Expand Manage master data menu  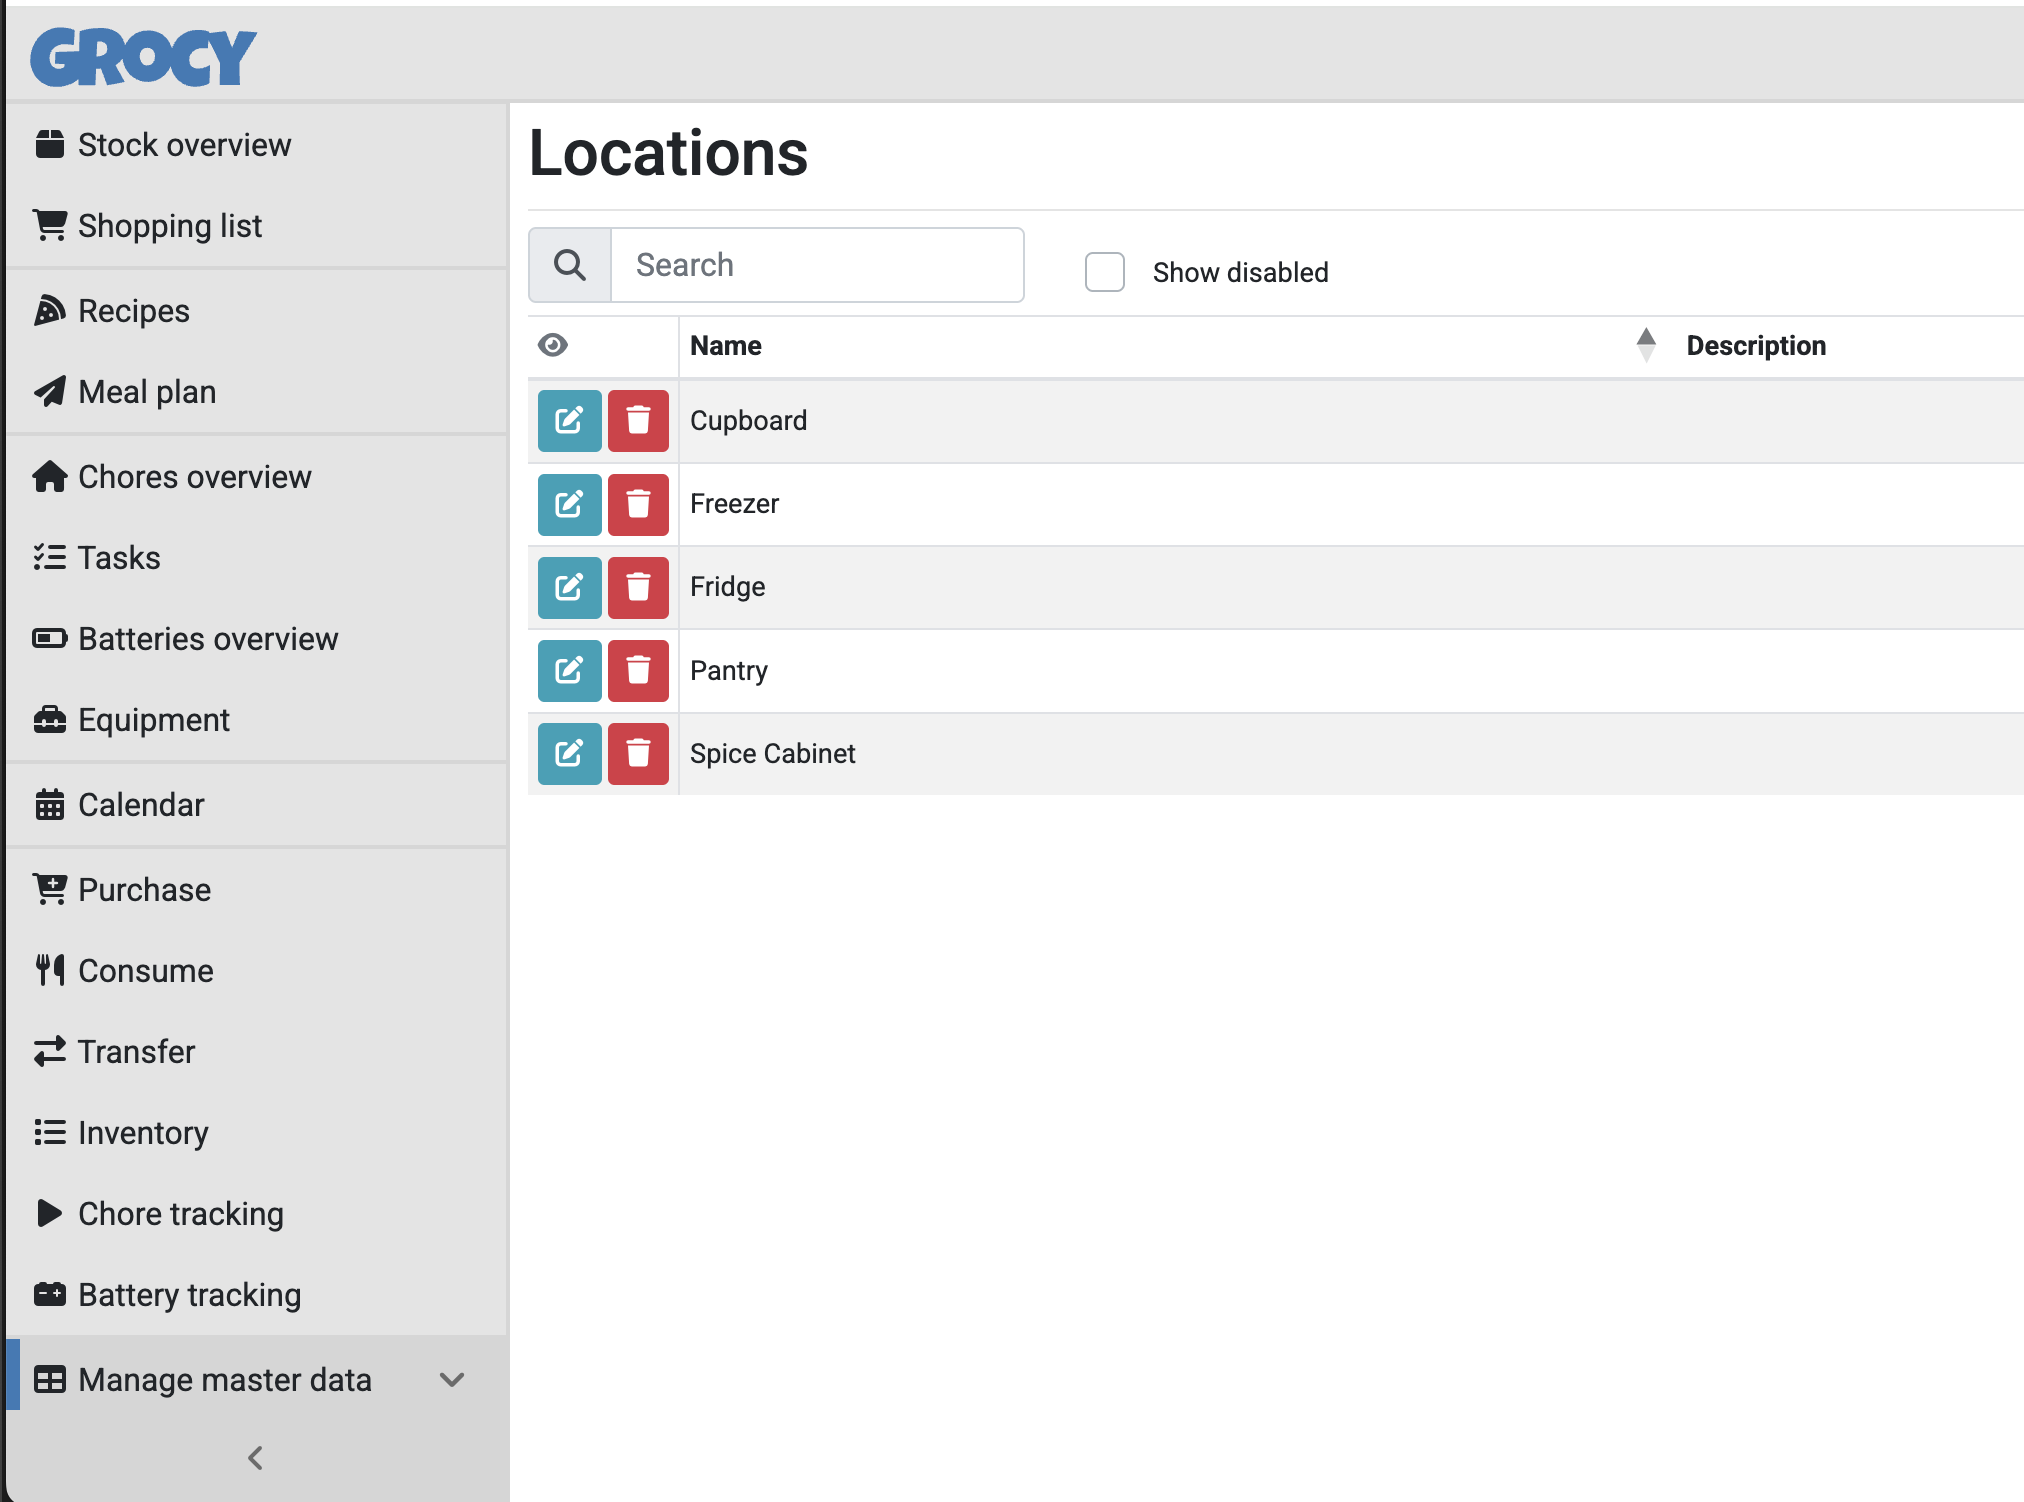pyautogui.click(x=256, y=1380)
